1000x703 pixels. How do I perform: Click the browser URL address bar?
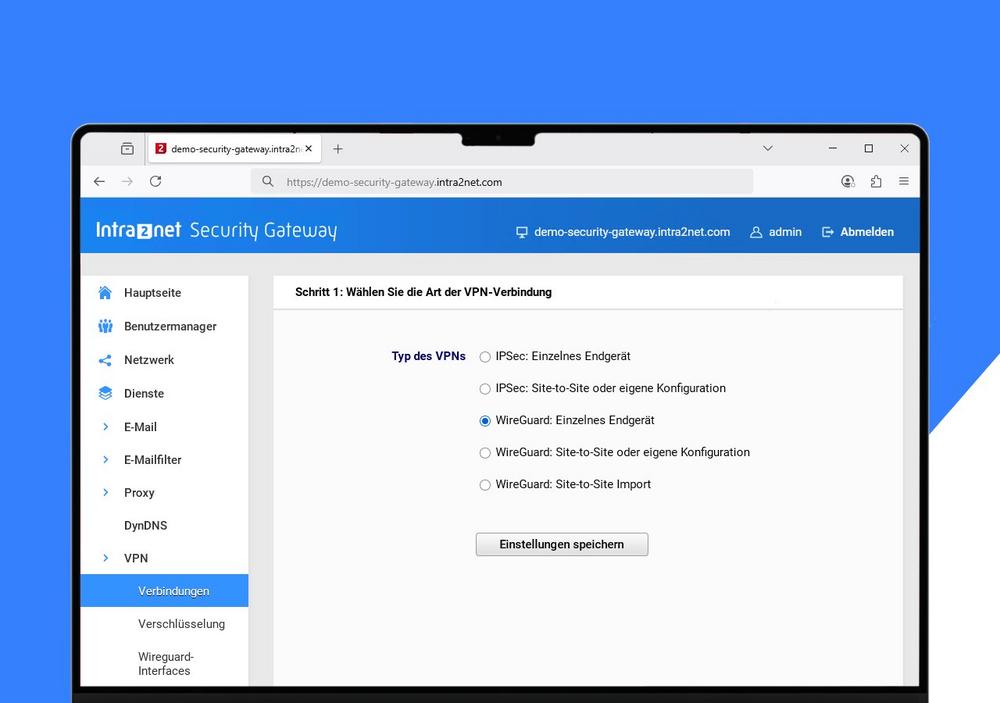(500, 182)
